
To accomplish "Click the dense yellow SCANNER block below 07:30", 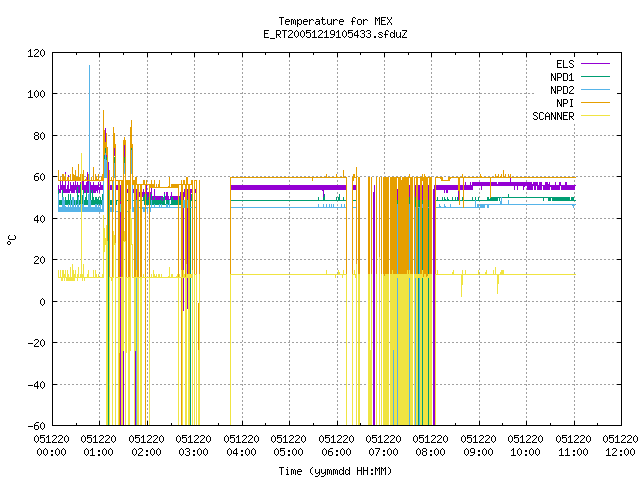I will coord(402,349).
